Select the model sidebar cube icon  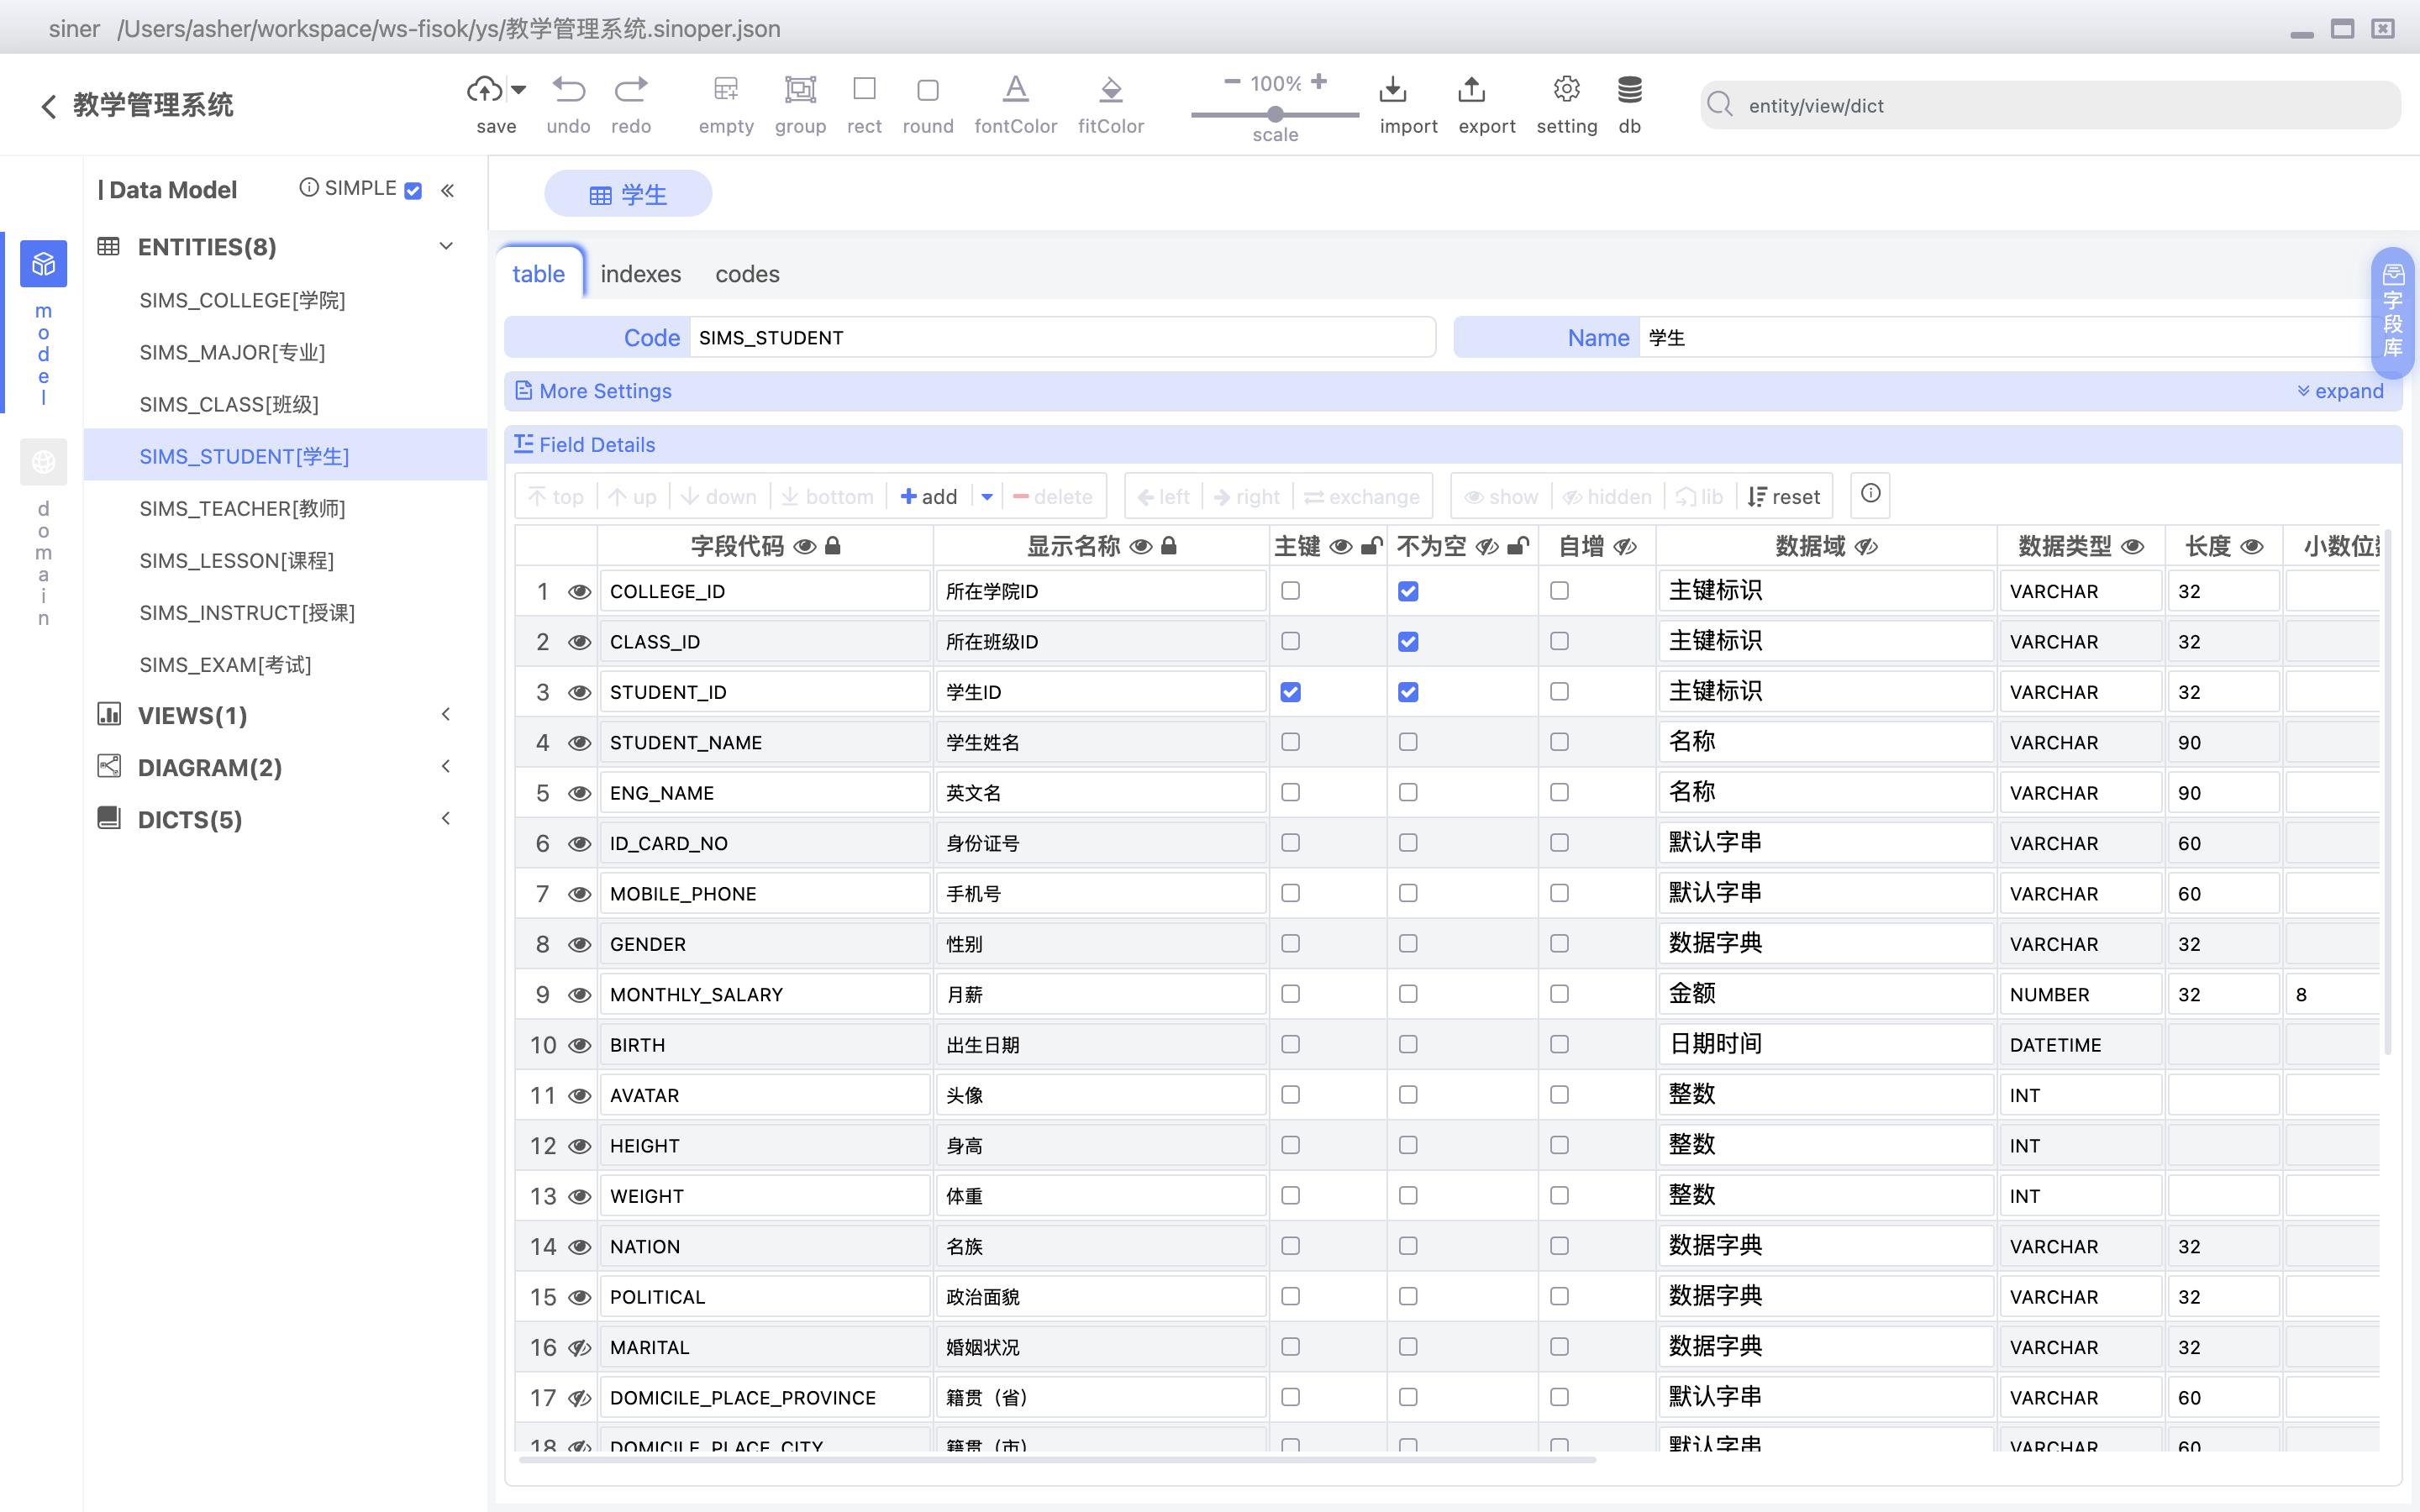tap(43, 264)
